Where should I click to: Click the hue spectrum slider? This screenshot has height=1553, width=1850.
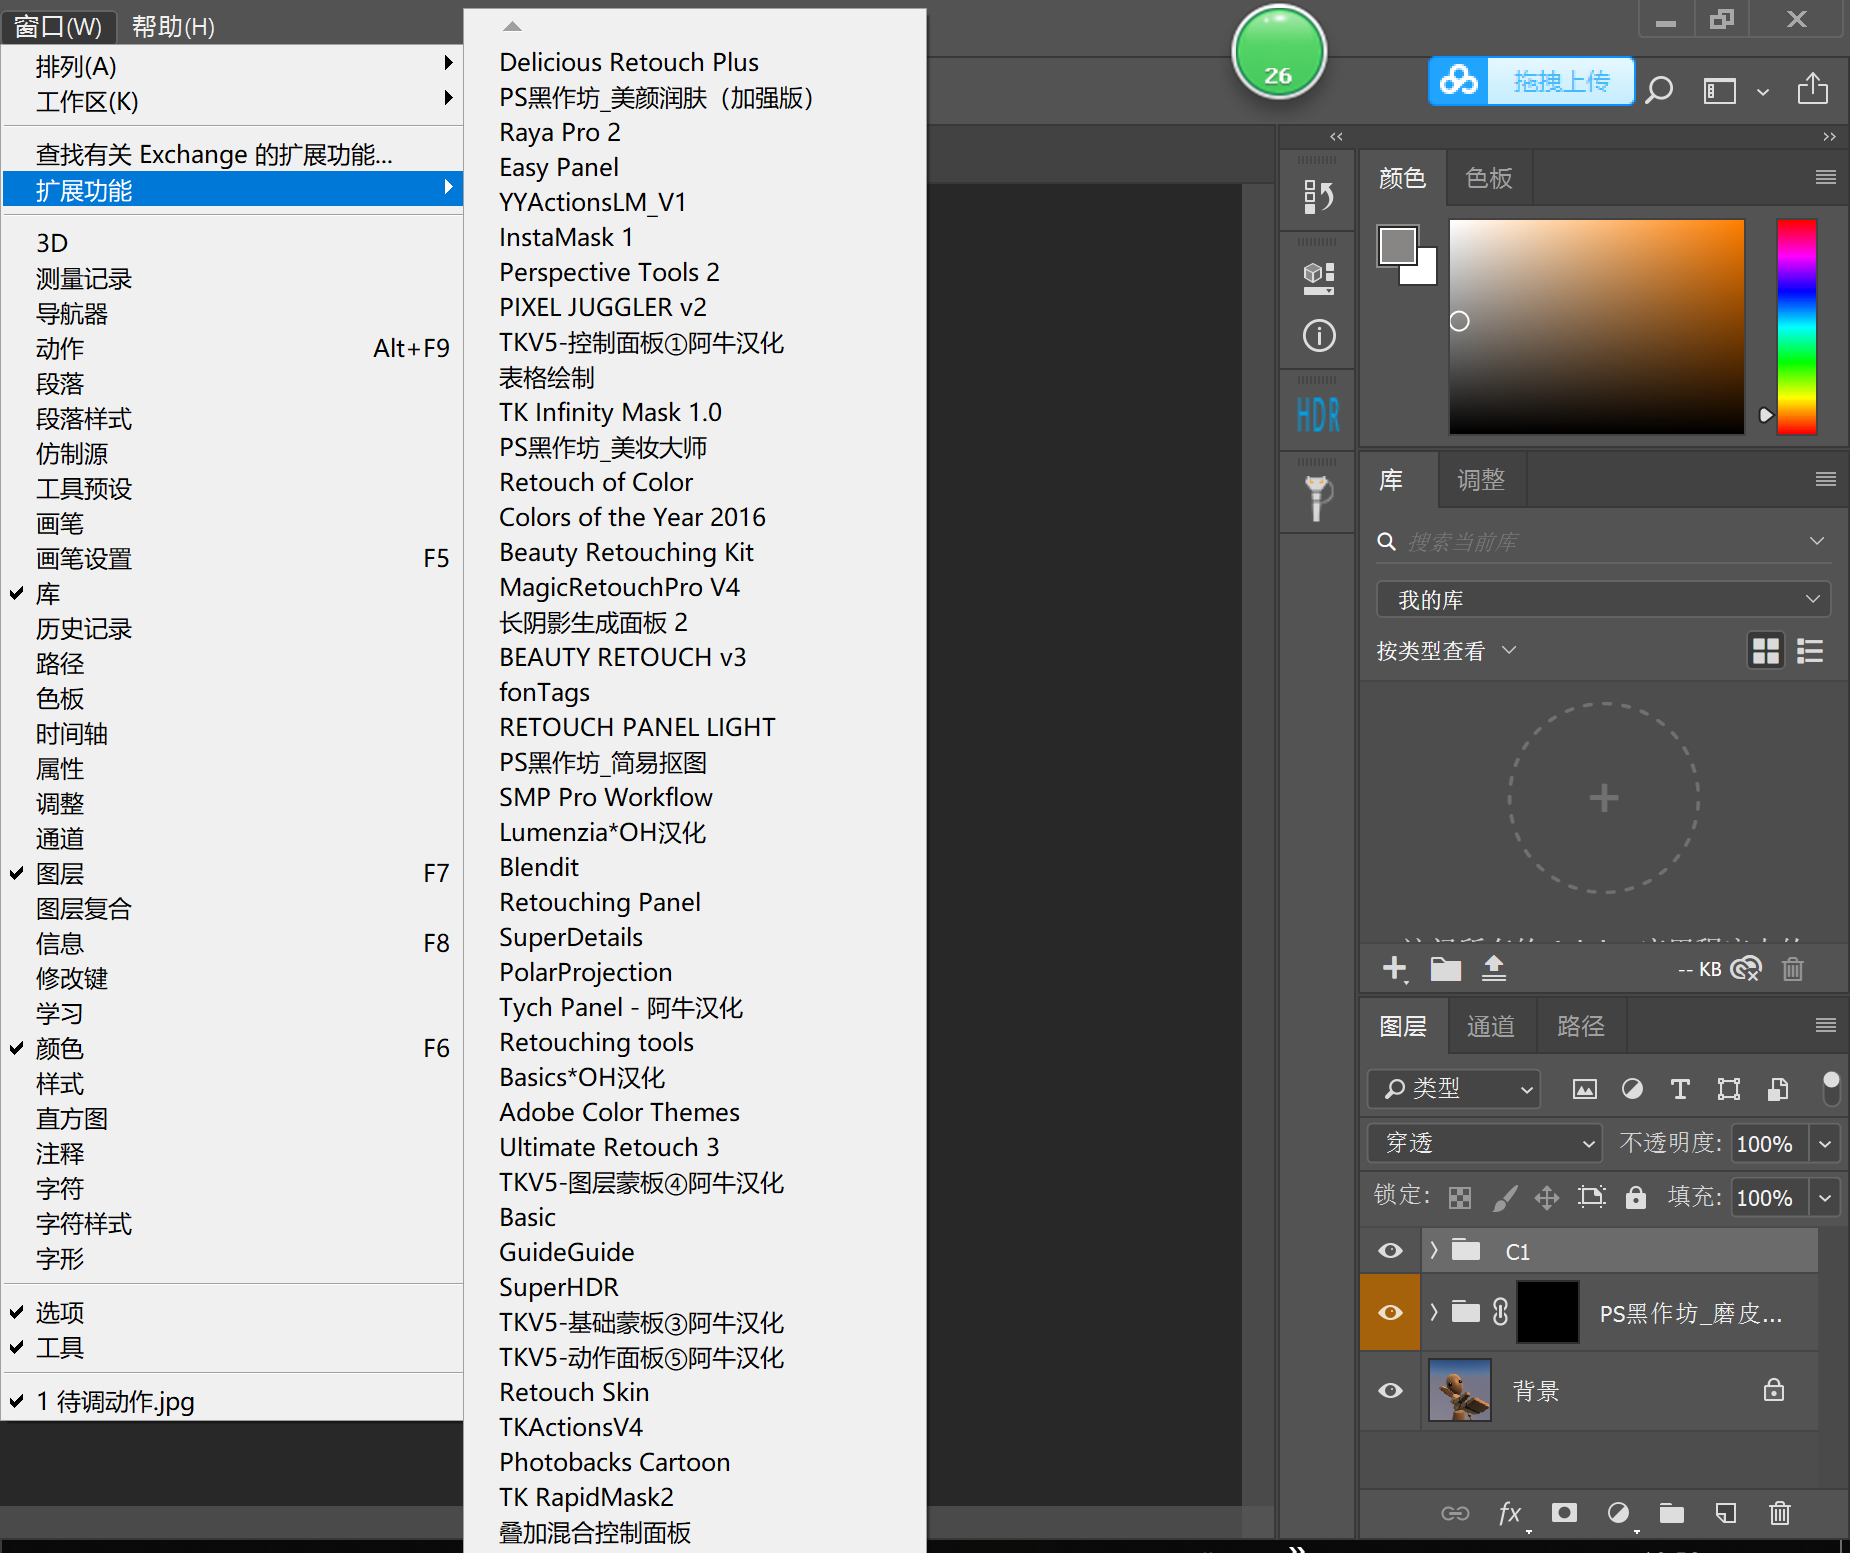tap(1796, 326)
